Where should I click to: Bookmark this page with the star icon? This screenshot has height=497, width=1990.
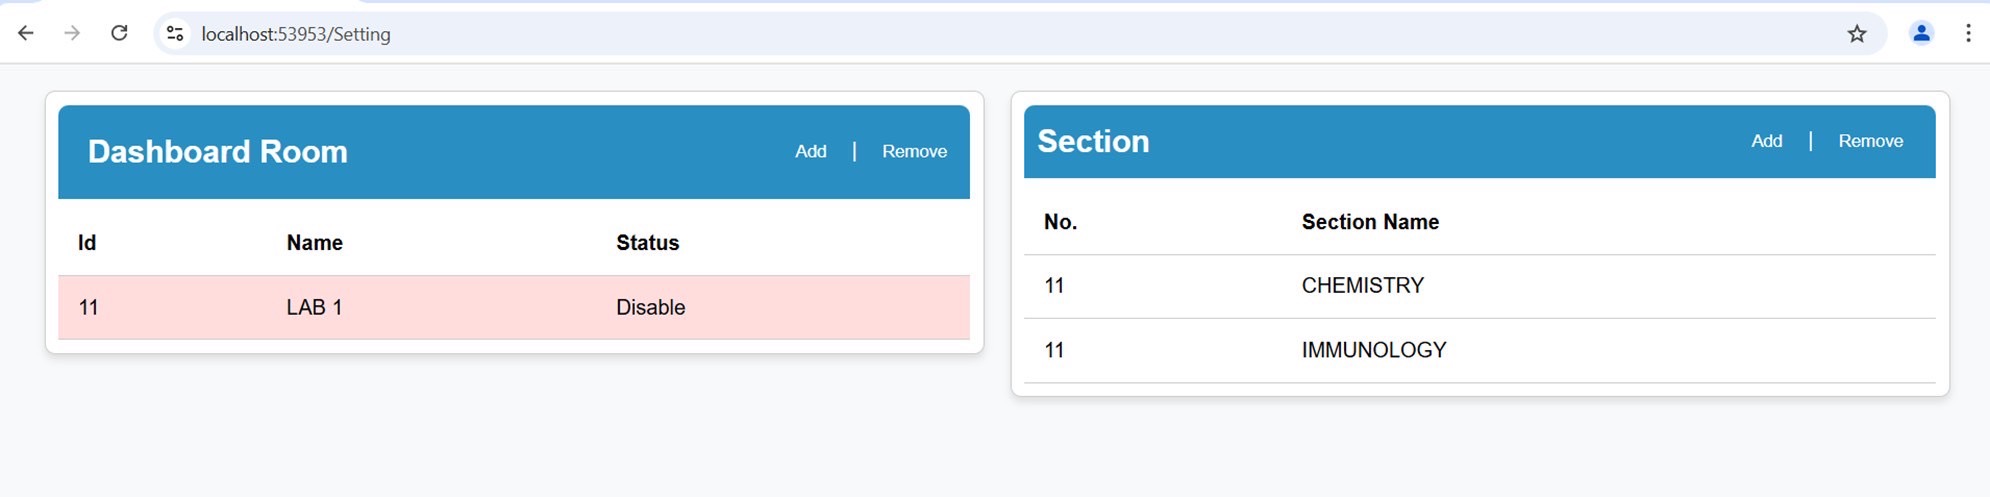[1857, 34]
